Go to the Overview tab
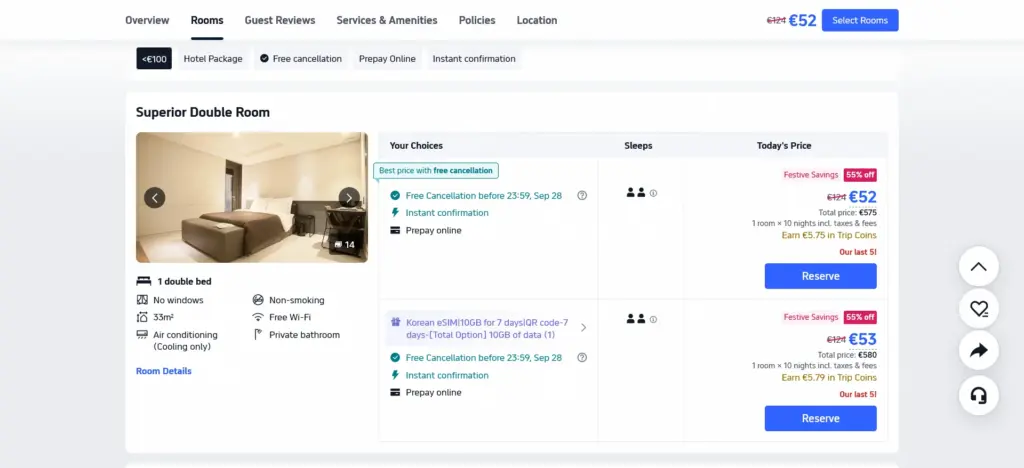The width and height of the screenshot is (1024, 468). pyautogui.click(x=147, y=20)
